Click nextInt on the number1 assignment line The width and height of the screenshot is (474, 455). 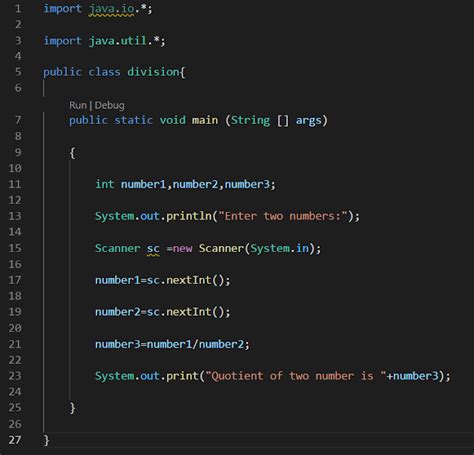pos(189,280)
